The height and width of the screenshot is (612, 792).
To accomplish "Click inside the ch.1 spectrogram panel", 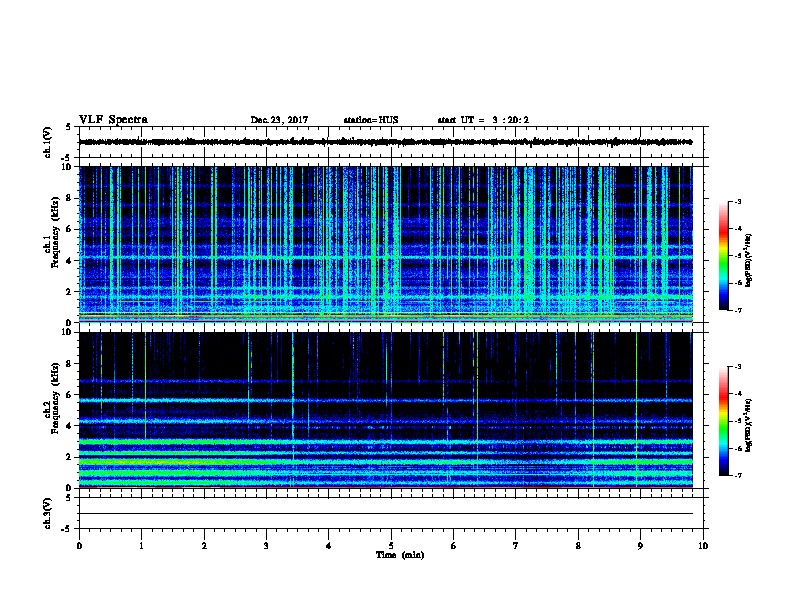I will click(x=386, y=244).
